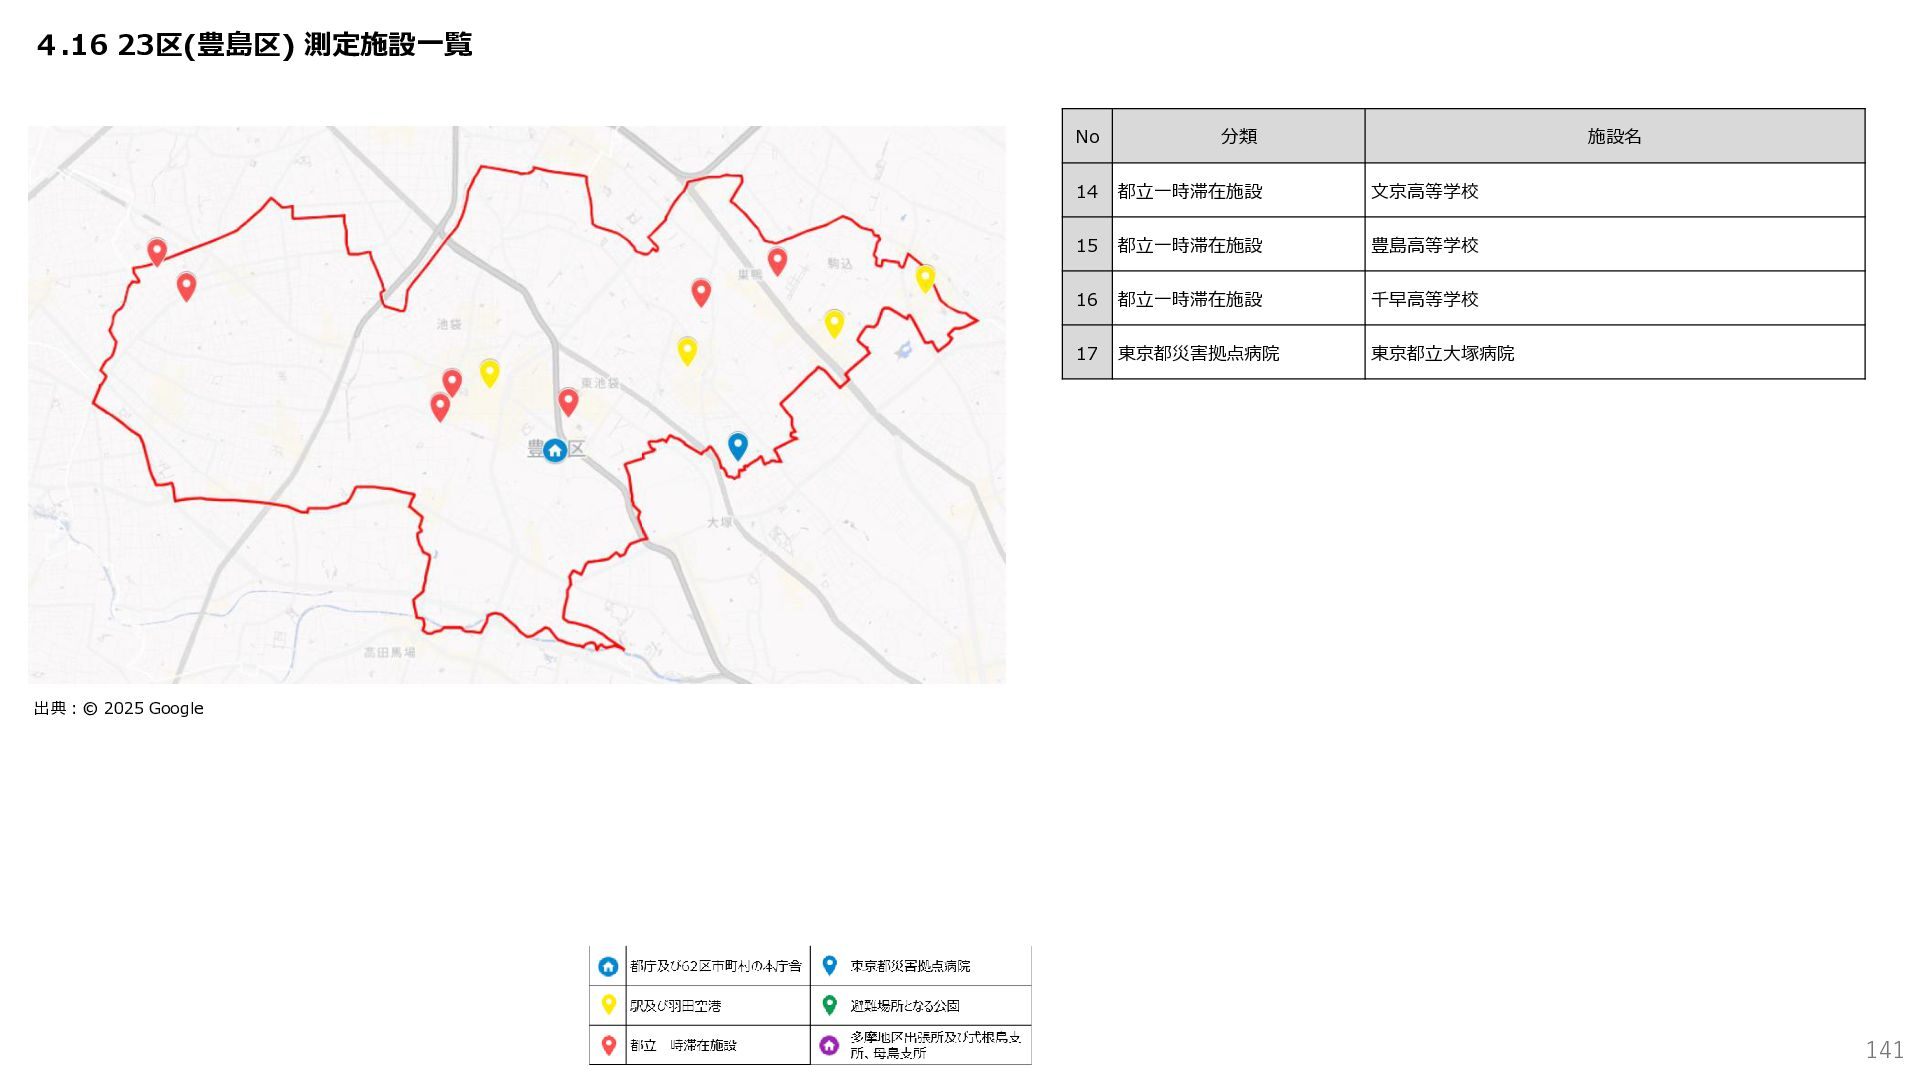Click the yellow pin icon in legend
1920x1080 pixels.
[608, 1004]
